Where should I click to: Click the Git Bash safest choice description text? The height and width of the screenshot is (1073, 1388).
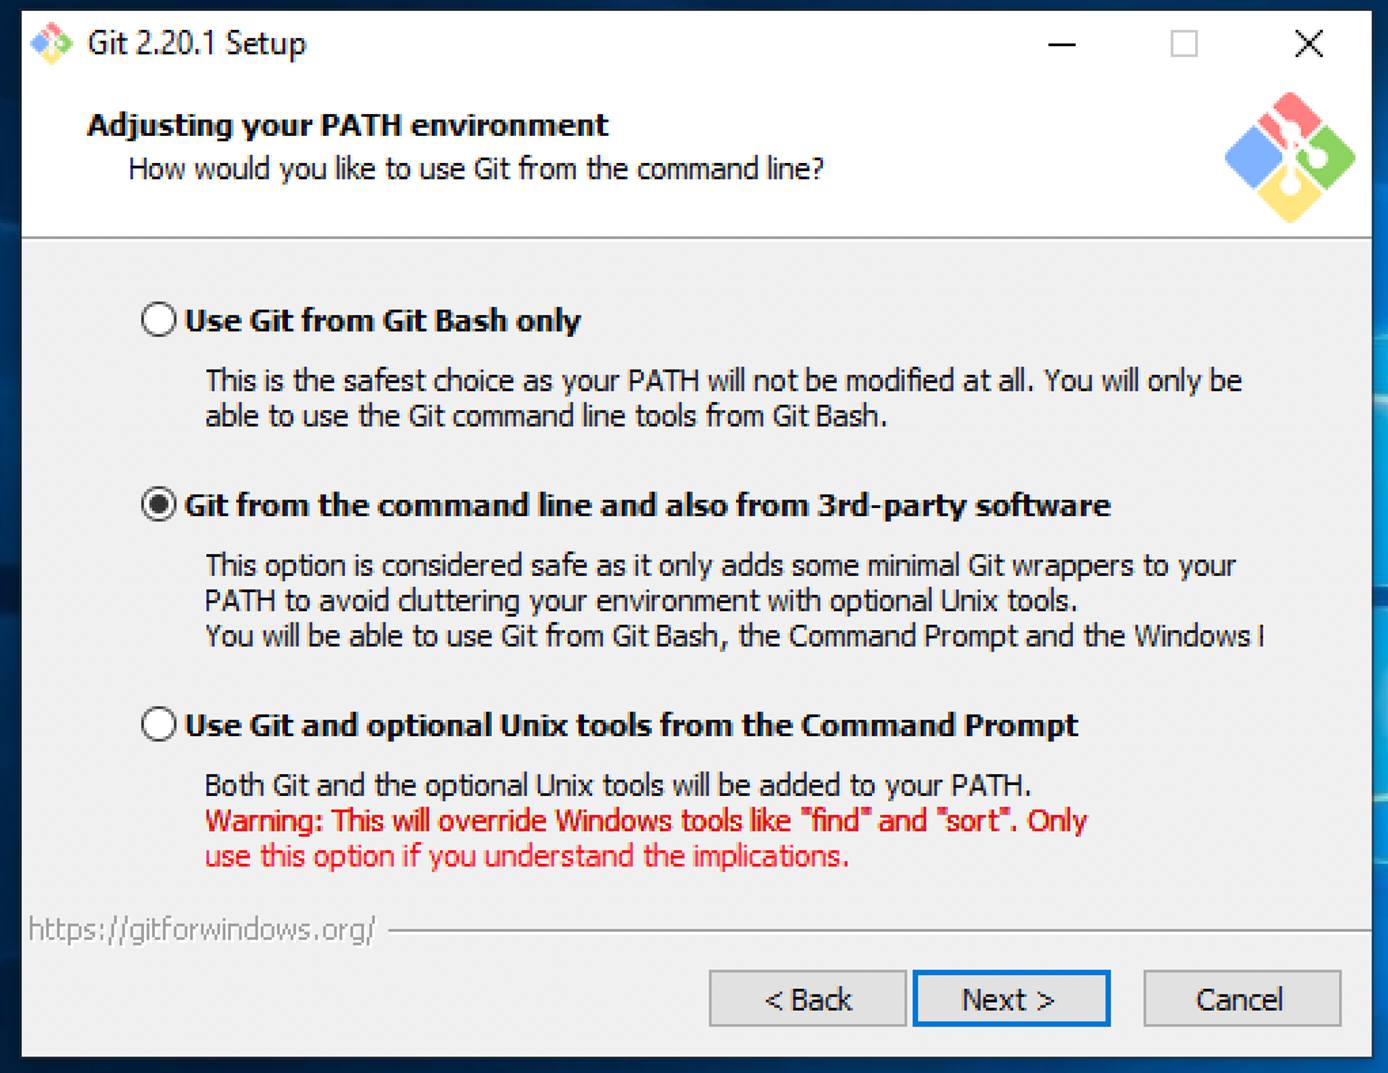(x=722, y=397)
